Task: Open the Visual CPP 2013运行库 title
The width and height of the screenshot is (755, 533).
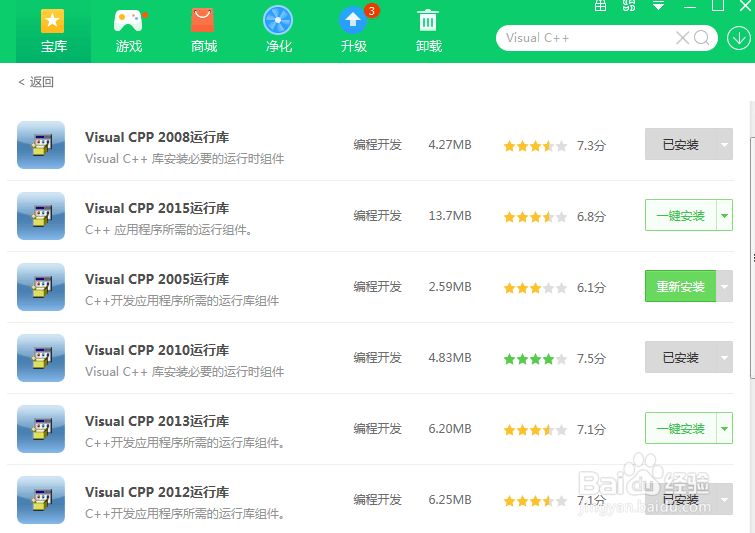Action: pos(157,421)
